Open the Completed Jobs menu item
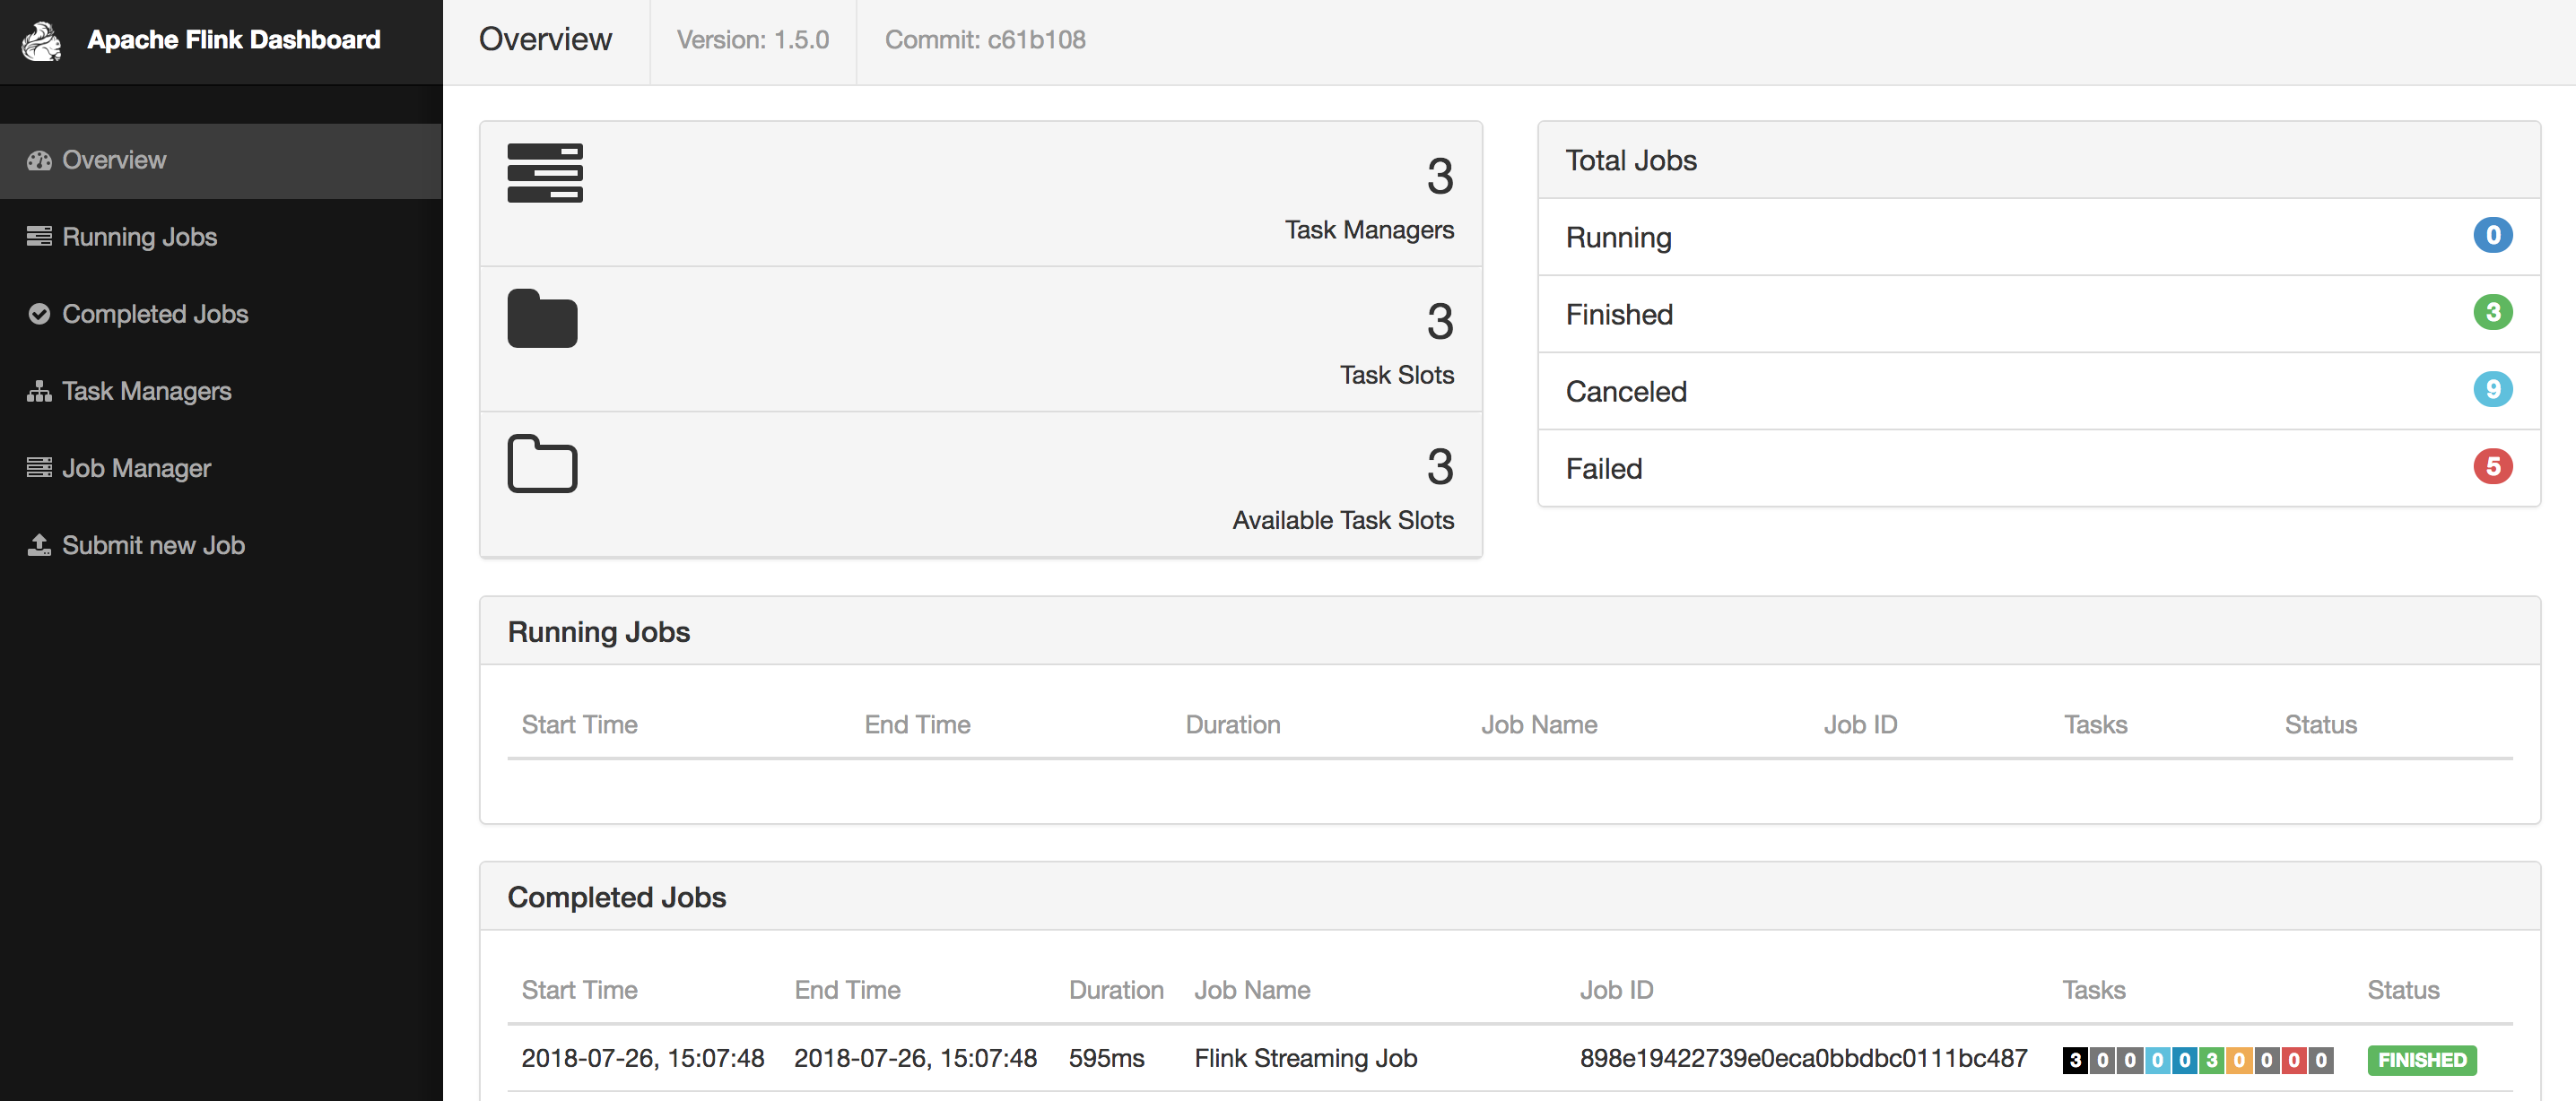2576x1101 pixels. 155,314
